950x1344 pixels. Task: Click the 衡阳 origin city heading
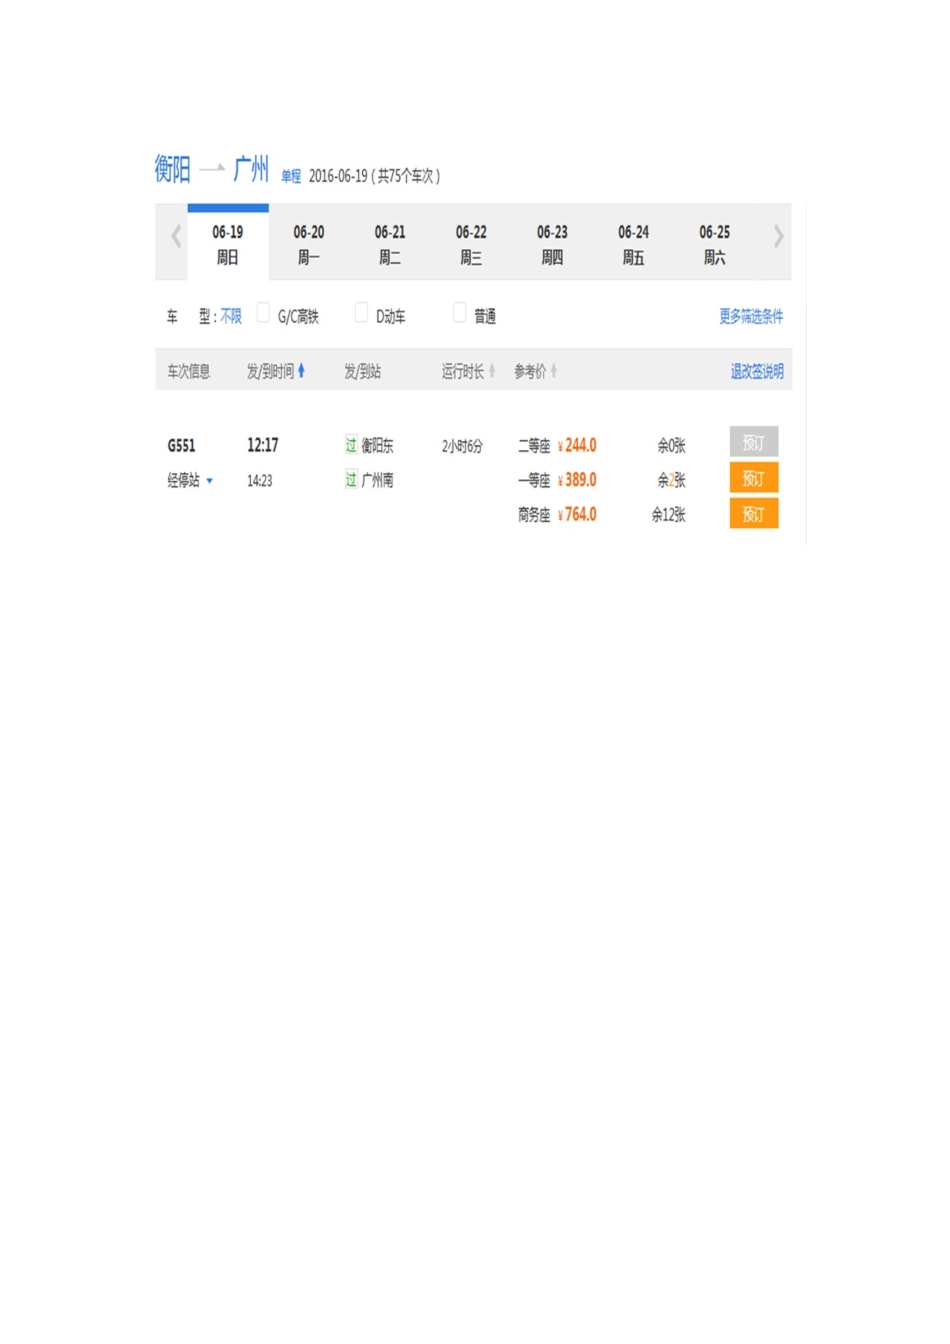point(172,169)
